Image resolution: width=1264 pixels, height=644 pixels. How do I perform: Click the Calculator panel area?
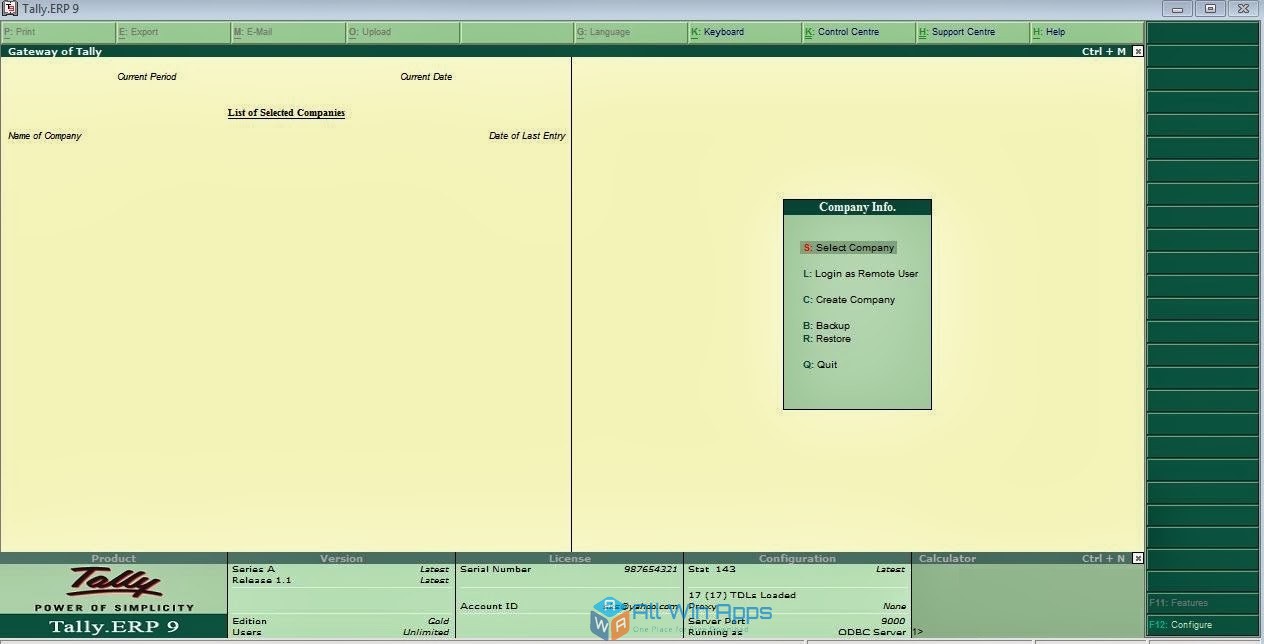click(1028, 600)
